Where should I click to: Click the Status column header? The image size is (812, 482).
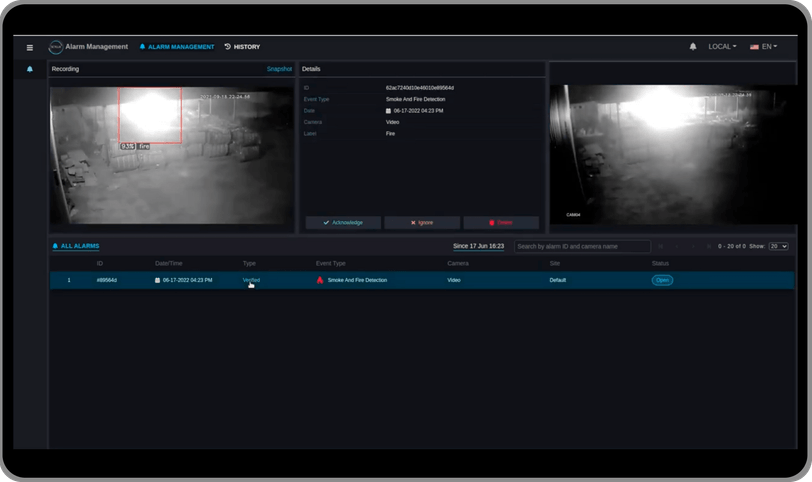pyautogui.click(x=660, y=264)
